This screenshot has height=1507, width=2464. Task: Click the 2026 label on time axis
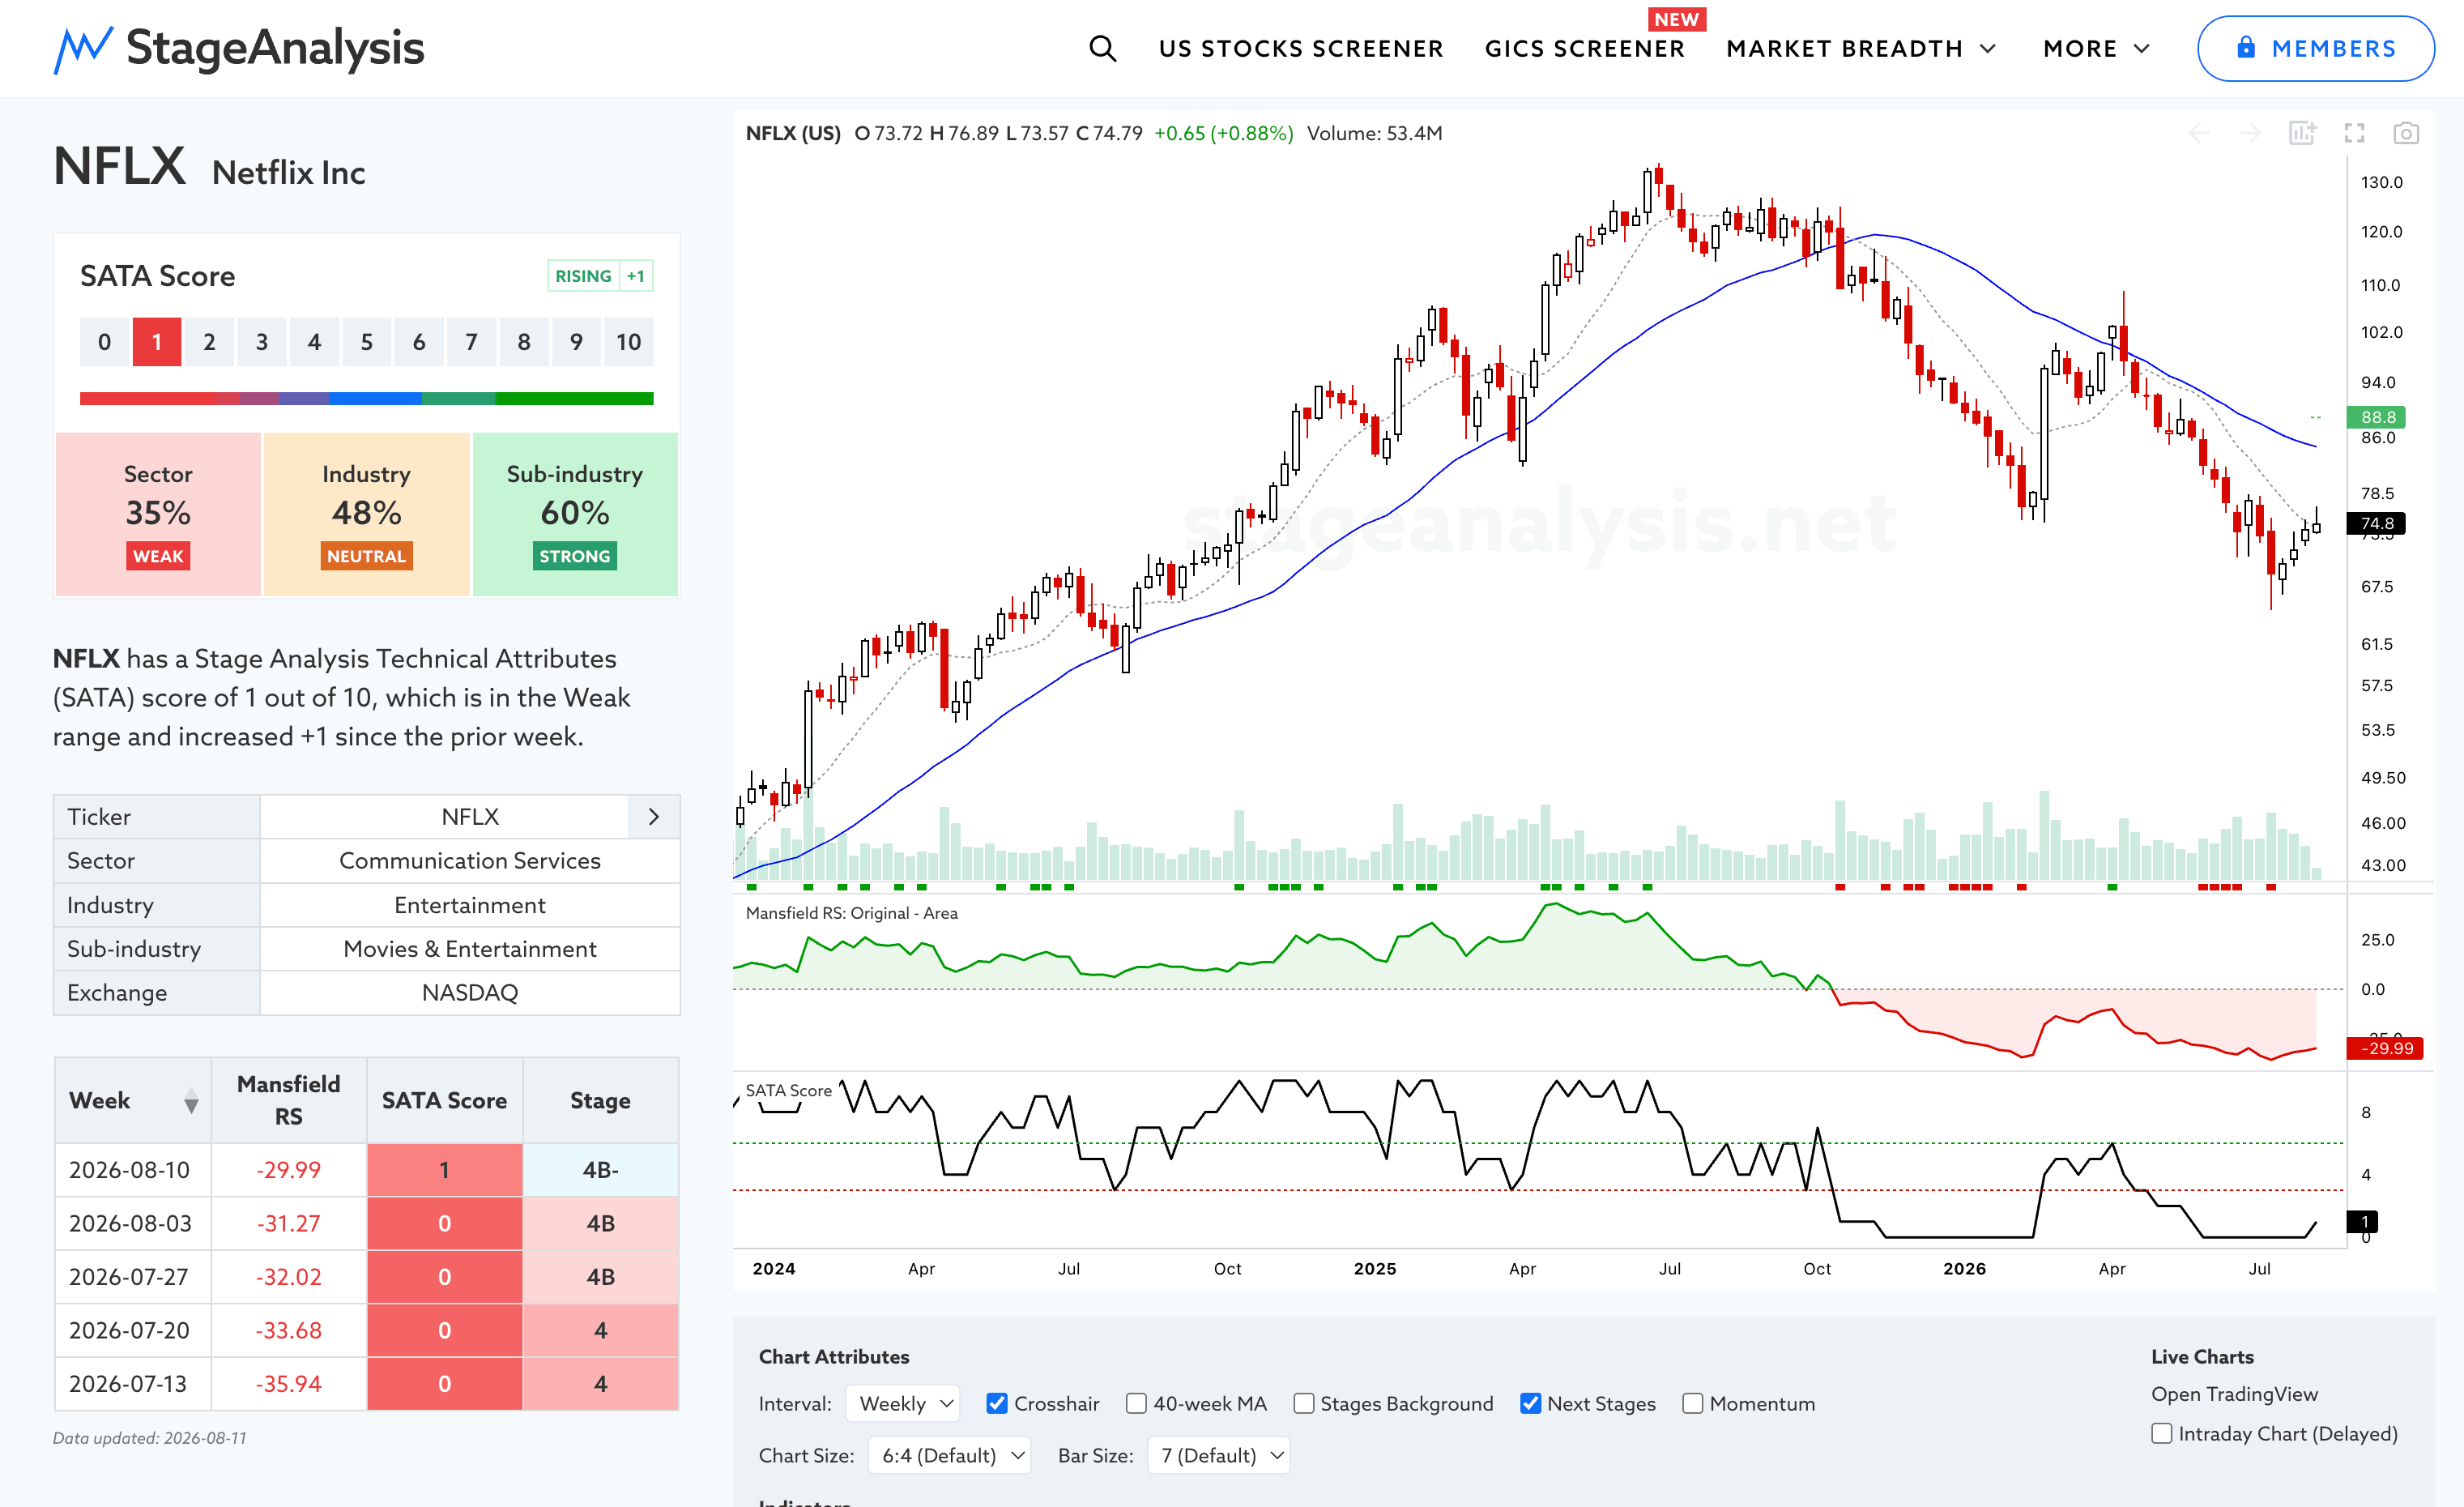tap(1964, 1269)
